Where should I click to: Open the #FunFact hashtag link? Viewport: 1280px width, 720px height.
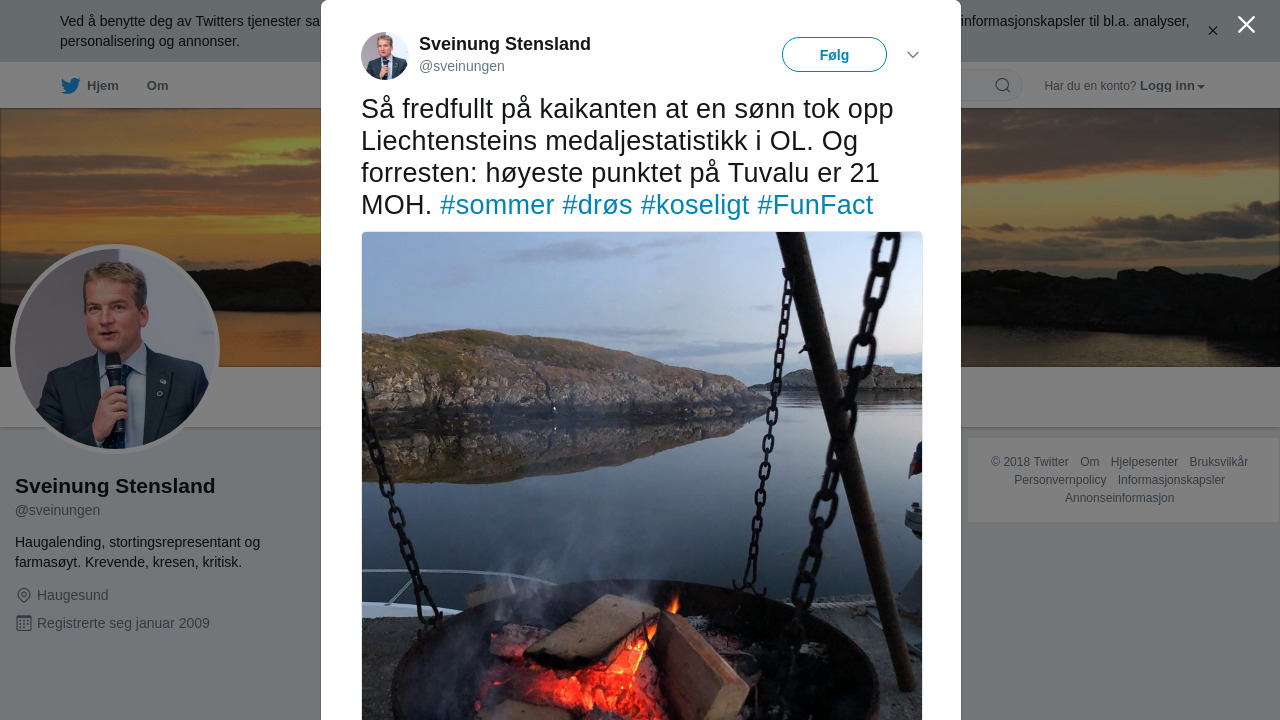tap(815, 205)
